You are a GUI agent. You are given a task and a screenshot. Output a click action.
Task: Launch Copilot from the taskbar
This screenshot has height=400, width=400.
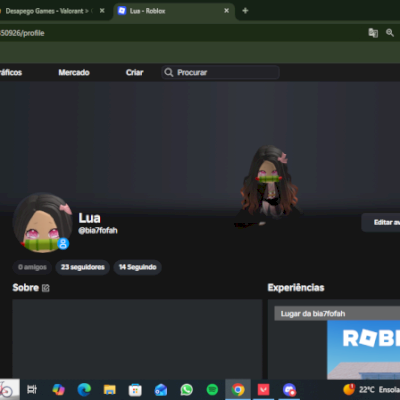point(58,389)
